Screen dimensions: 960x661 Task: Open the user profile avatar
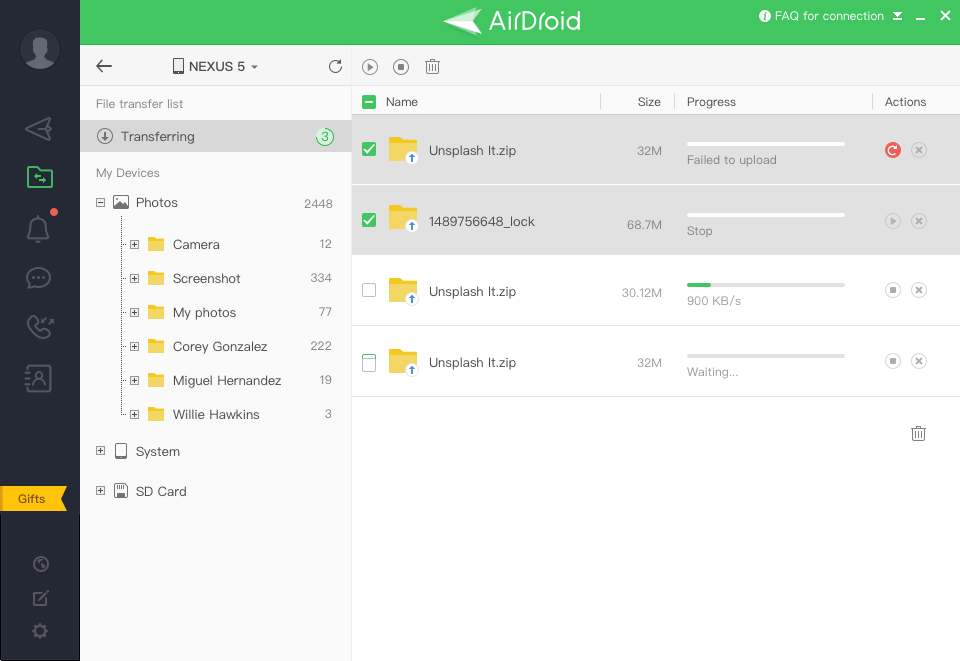[x=40, y=49]
